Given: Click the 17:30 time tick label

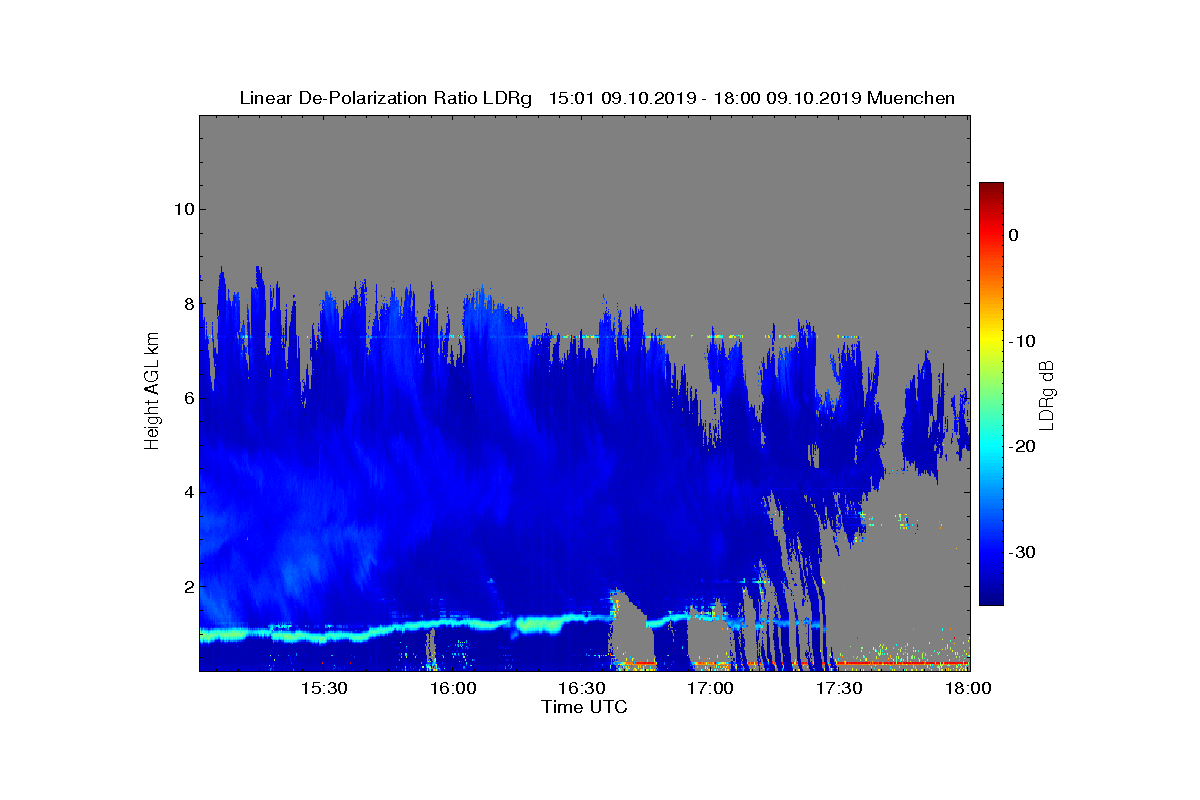Looking at the screenshot, I should (839, 689).
